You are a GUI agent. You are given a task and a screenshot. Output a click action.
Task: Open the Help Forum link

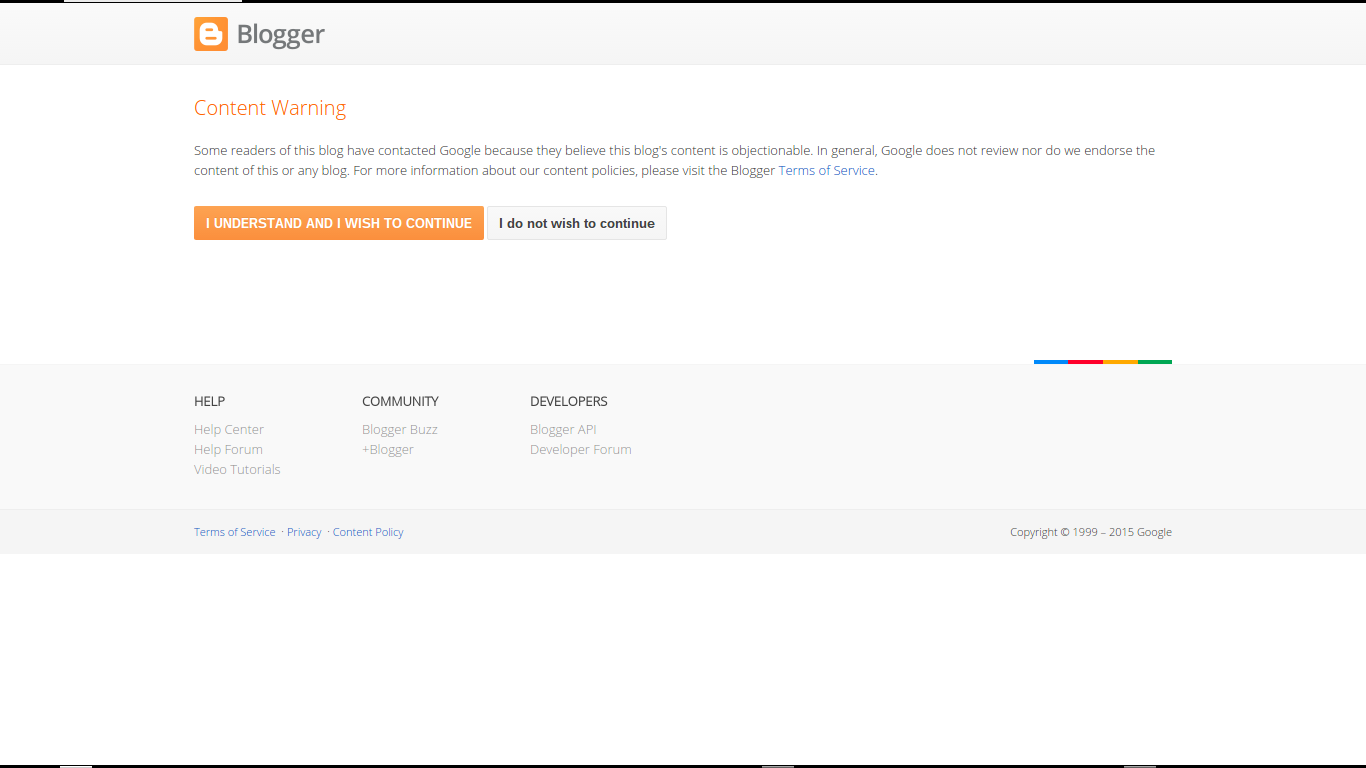pyautogui.click(x=228, y=449)
